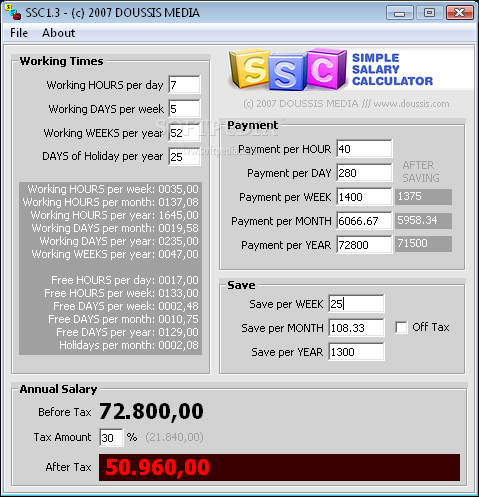479x497 pixels.
Task: Click the SSC colored cubes logo
Action: coord(288,69)
